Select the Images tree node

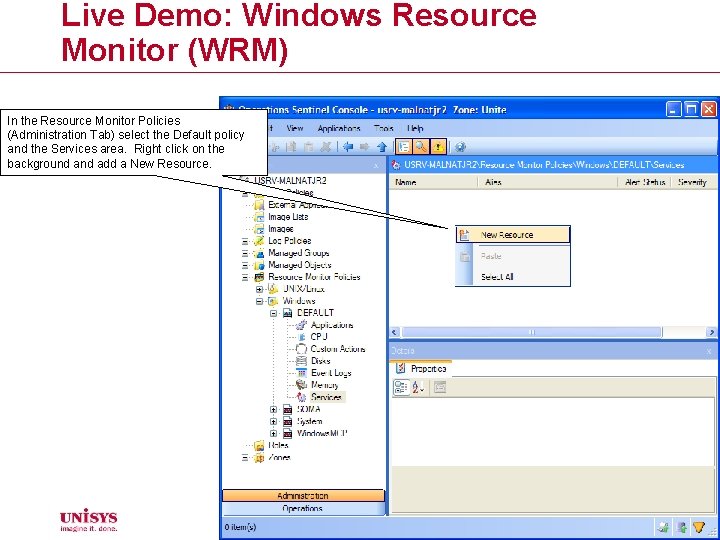[x=281, y=229]
